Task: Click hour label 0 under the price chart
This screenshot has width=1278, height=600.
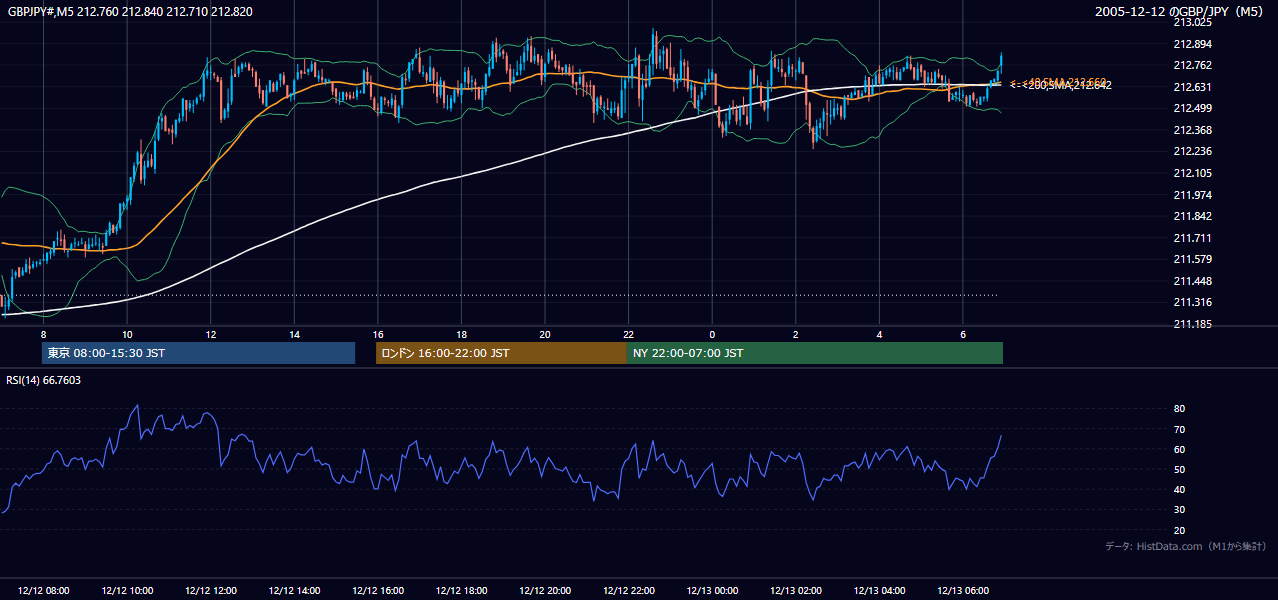Action: click(x=712, y=334)
